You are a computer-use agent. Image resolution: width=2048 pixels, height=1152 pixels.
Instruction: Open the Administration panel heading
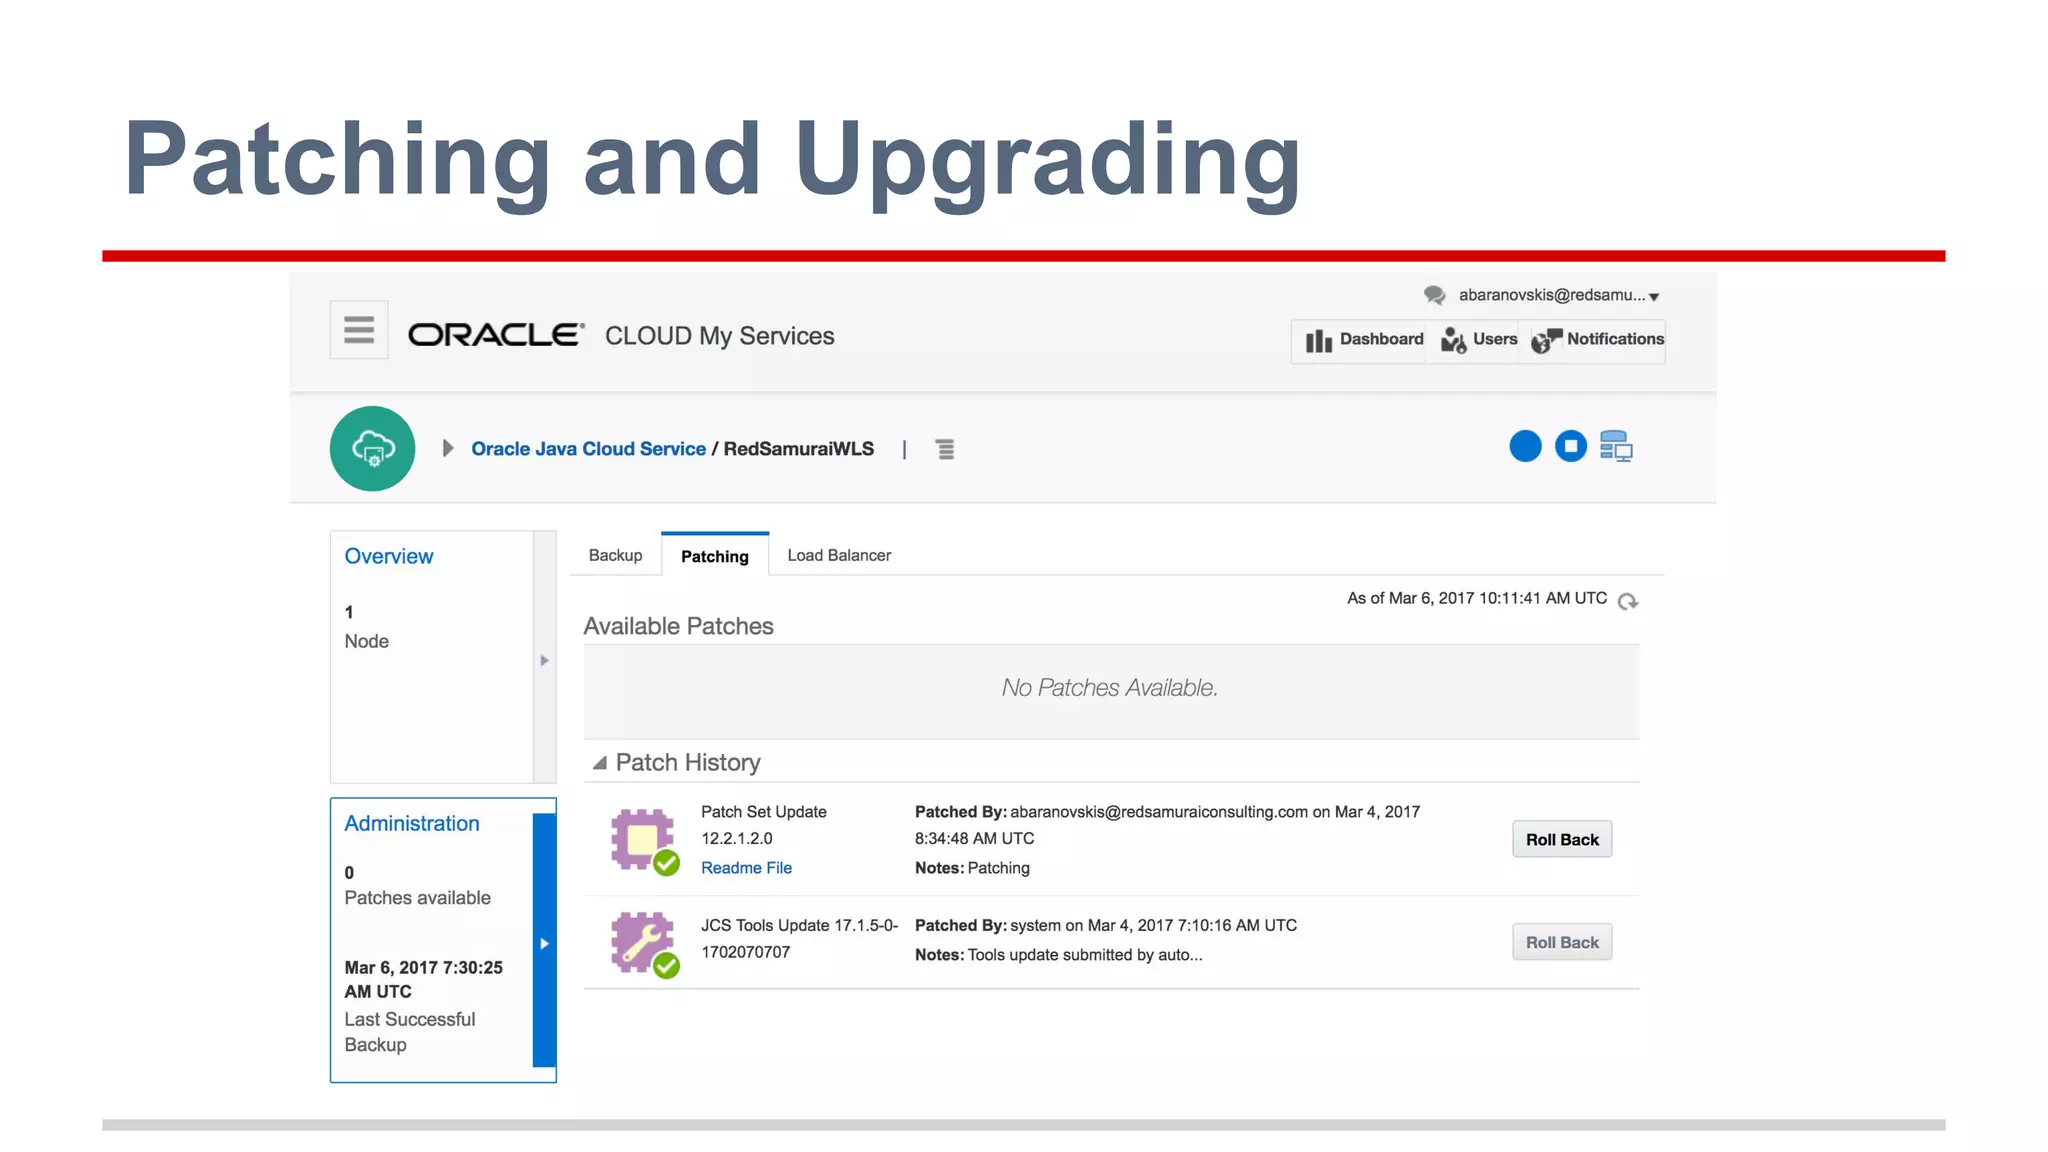tap(412, 823)
